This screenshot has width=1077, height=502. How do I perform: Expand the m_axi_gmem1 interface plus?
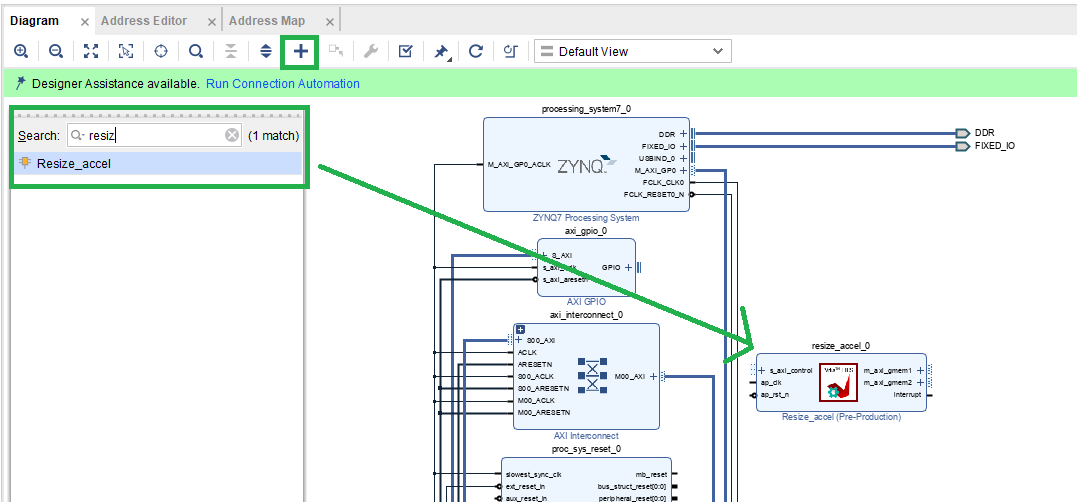point(920,370)
